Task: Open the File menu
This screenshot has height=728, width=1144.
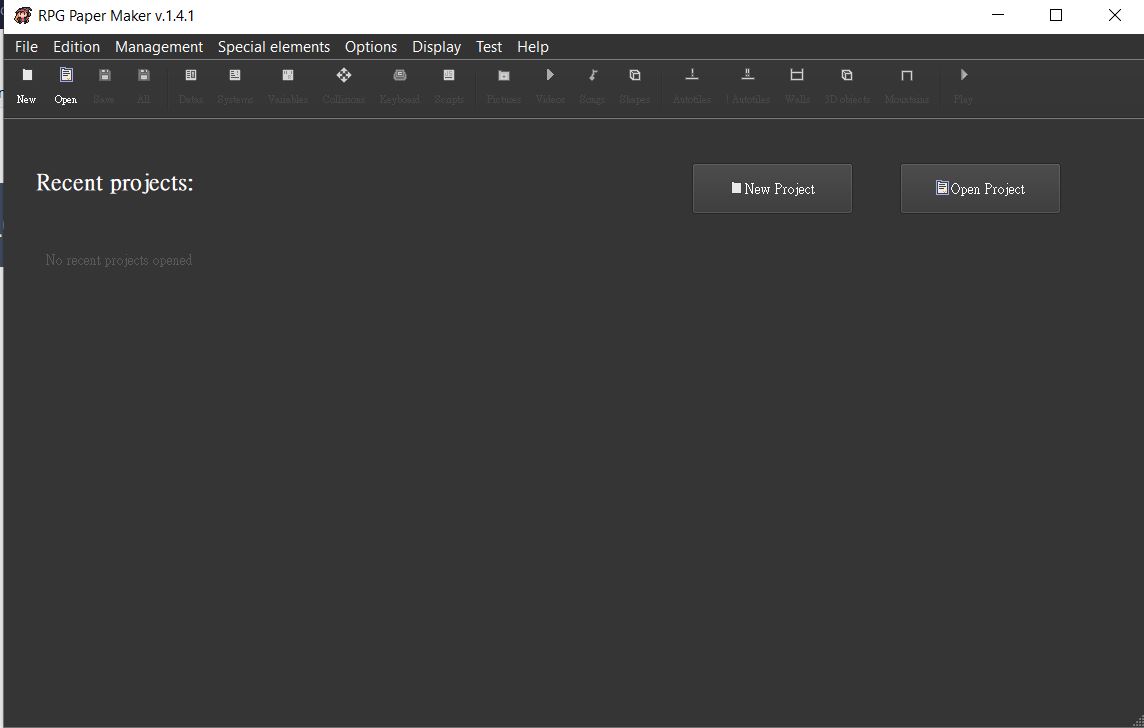Action: click(26, 47)
